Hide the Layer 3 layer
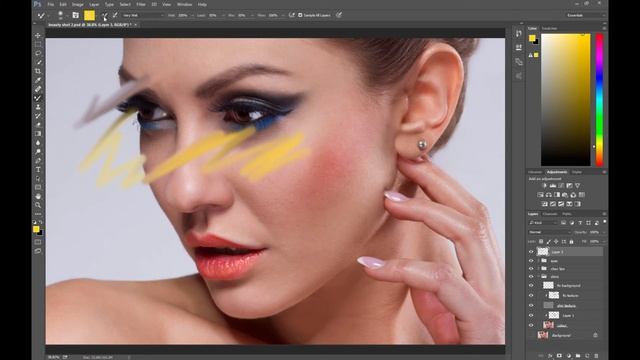 pos(531,252)
